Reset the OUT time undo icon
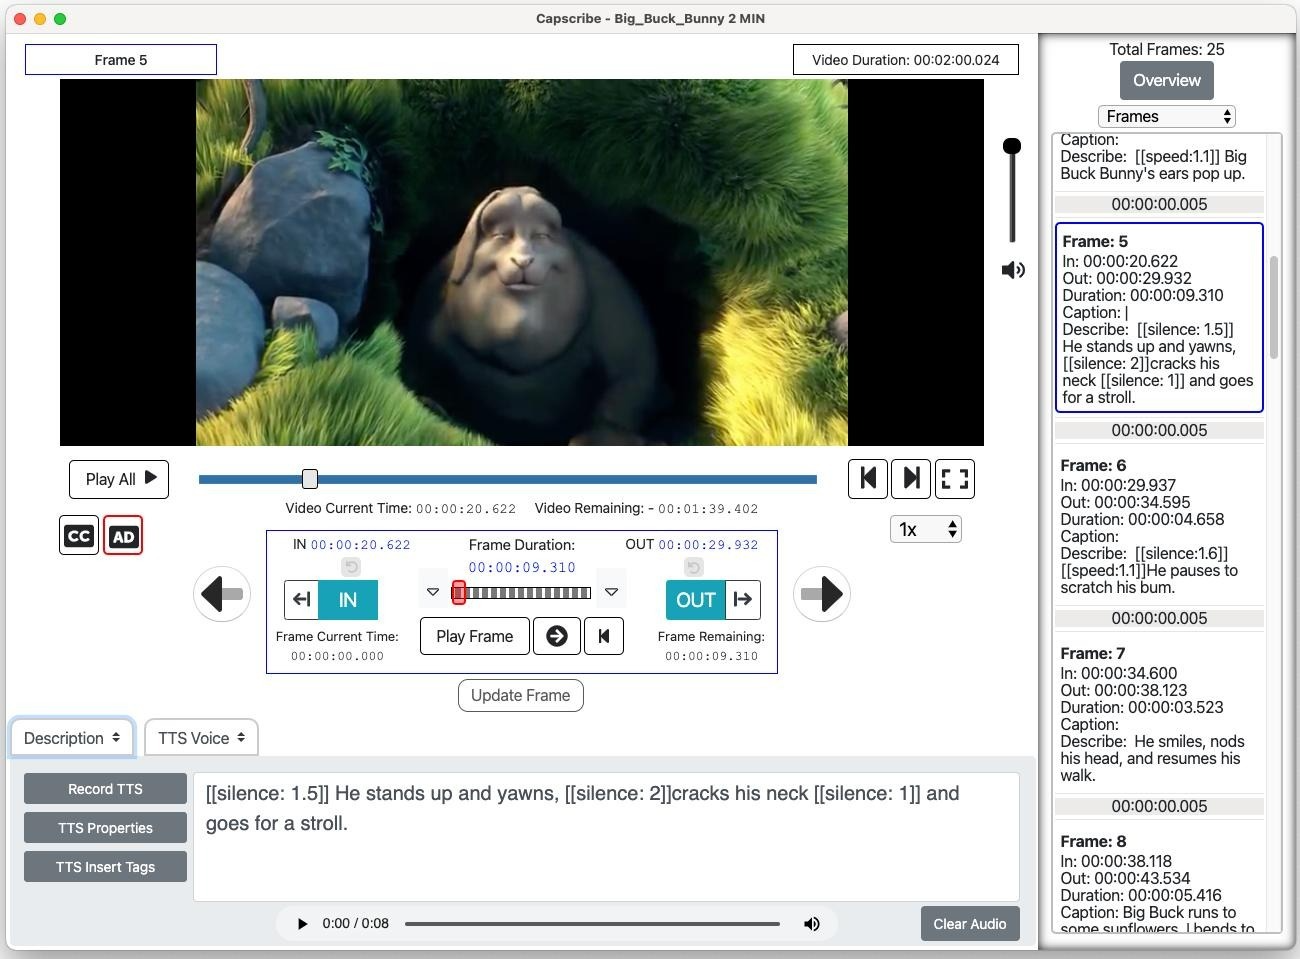 [694, 567]
